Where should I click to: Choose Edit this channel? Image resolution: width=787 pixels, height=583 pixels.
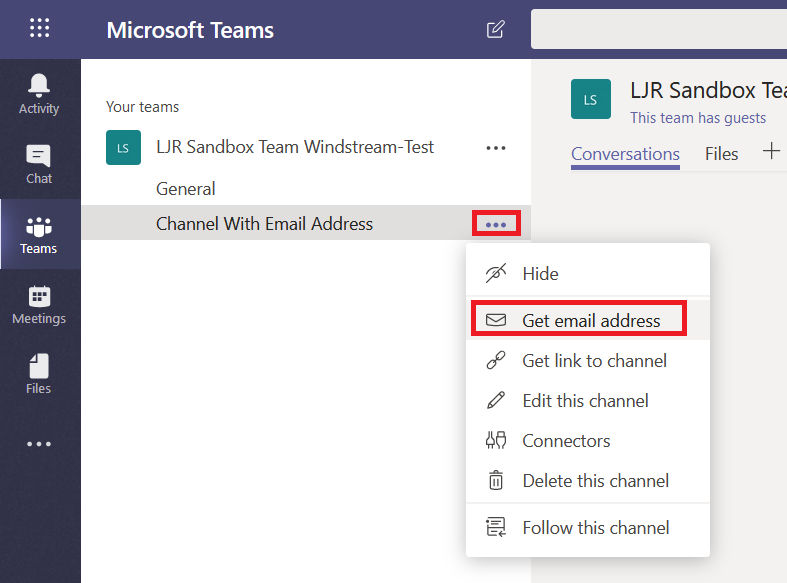point(588,401)
